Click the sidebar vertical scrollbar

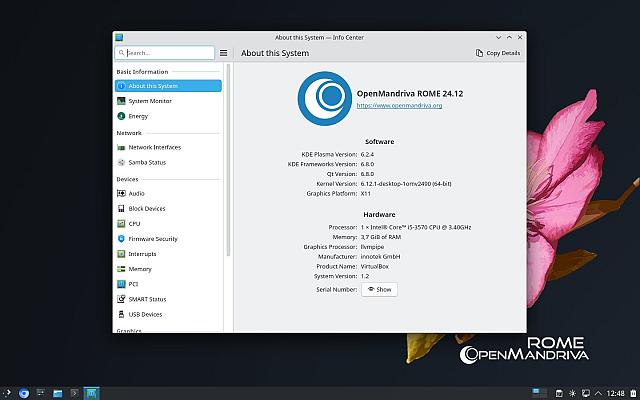point(228,159)
